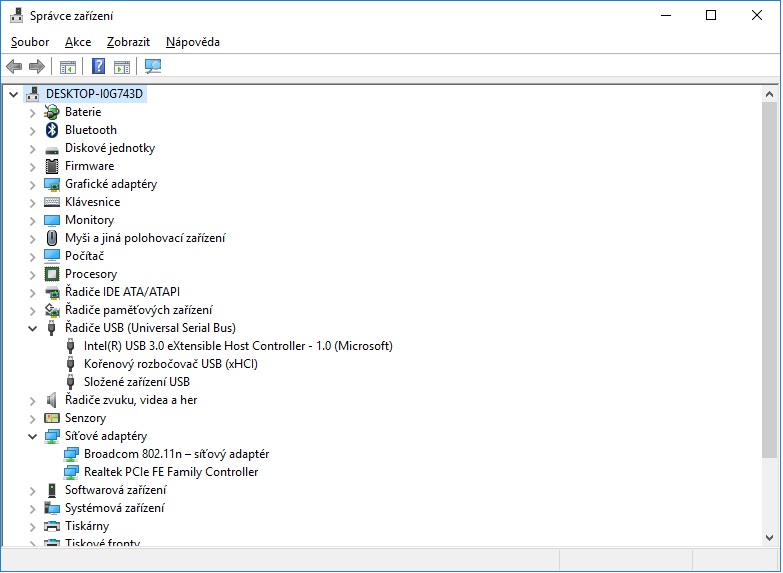Open the Zobrazit menu

tap(128, 42)
